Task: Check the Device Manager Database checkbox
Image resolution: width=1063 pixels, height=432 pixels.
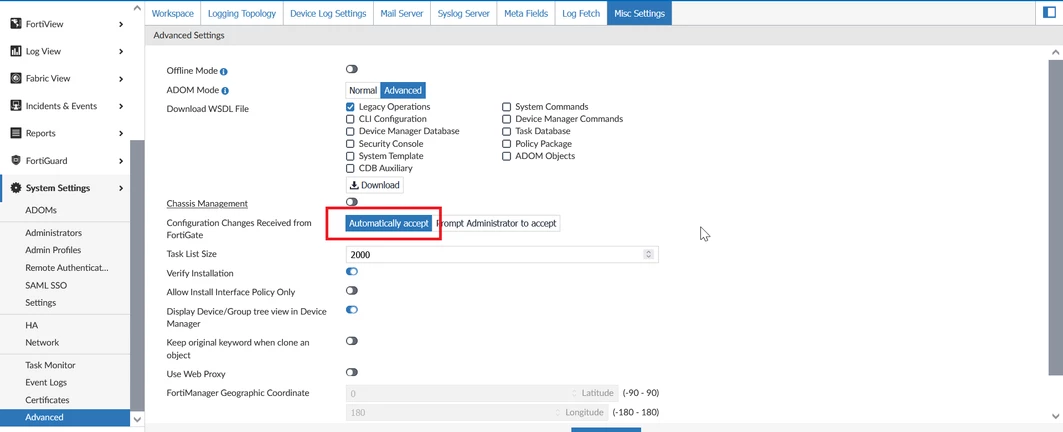Action: tap(350, 131)
